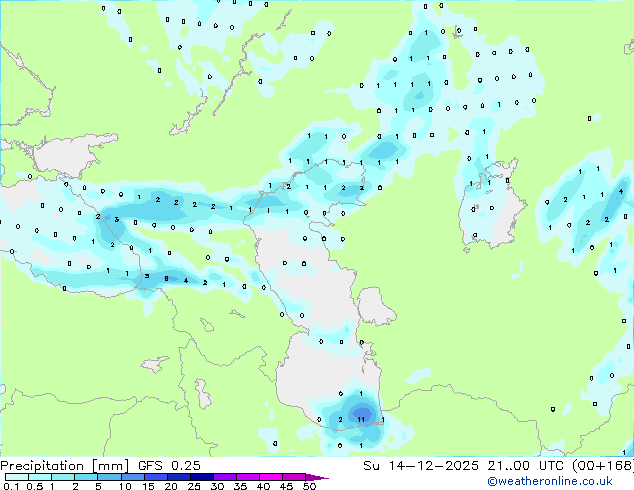Viewport: 634px width, 490px height.
Task: Click the 0.5–1 mm legend color box
Action: point(40,477)
